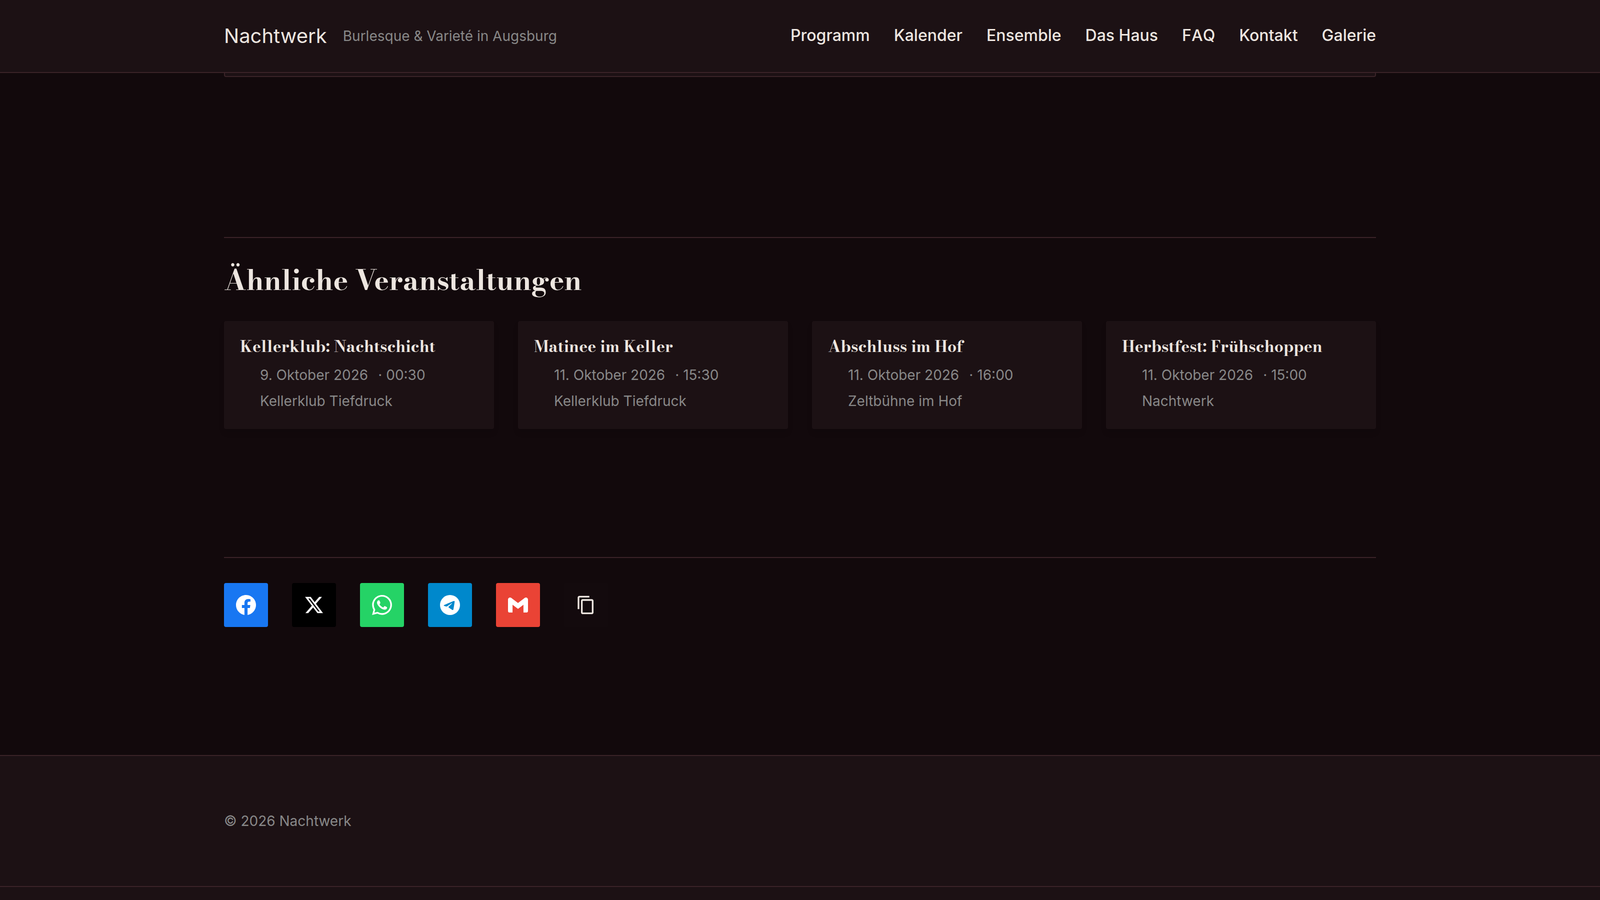Click the 'Burlesque & Varieté in Augsburg' tagline
Viewport: 1600px width, 900px height.
[450, 36]
